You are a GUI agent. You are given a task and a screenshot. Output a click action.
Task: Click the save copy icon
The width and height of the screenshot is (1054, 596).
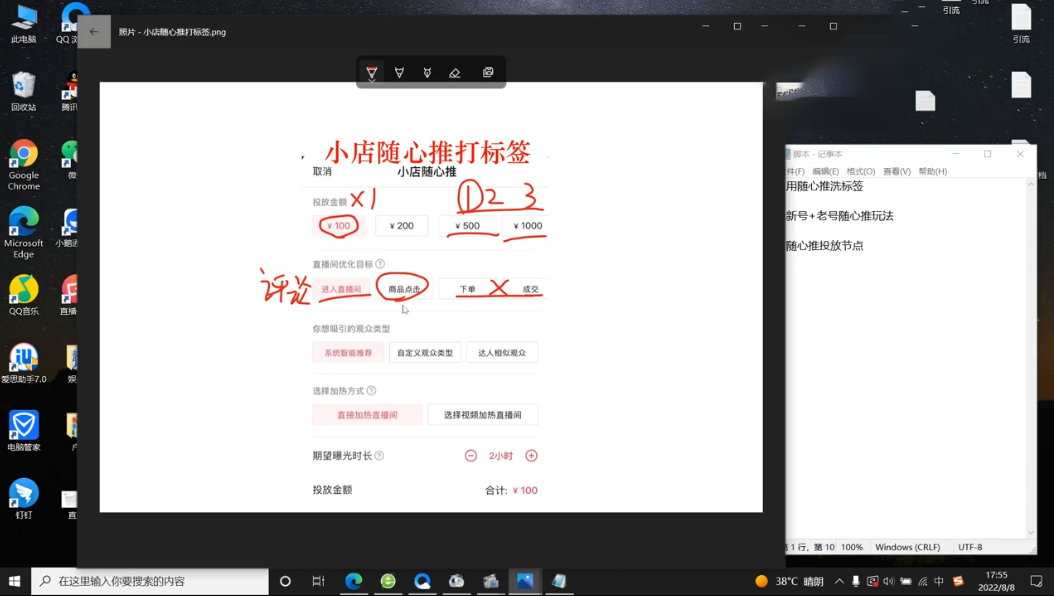488,72
